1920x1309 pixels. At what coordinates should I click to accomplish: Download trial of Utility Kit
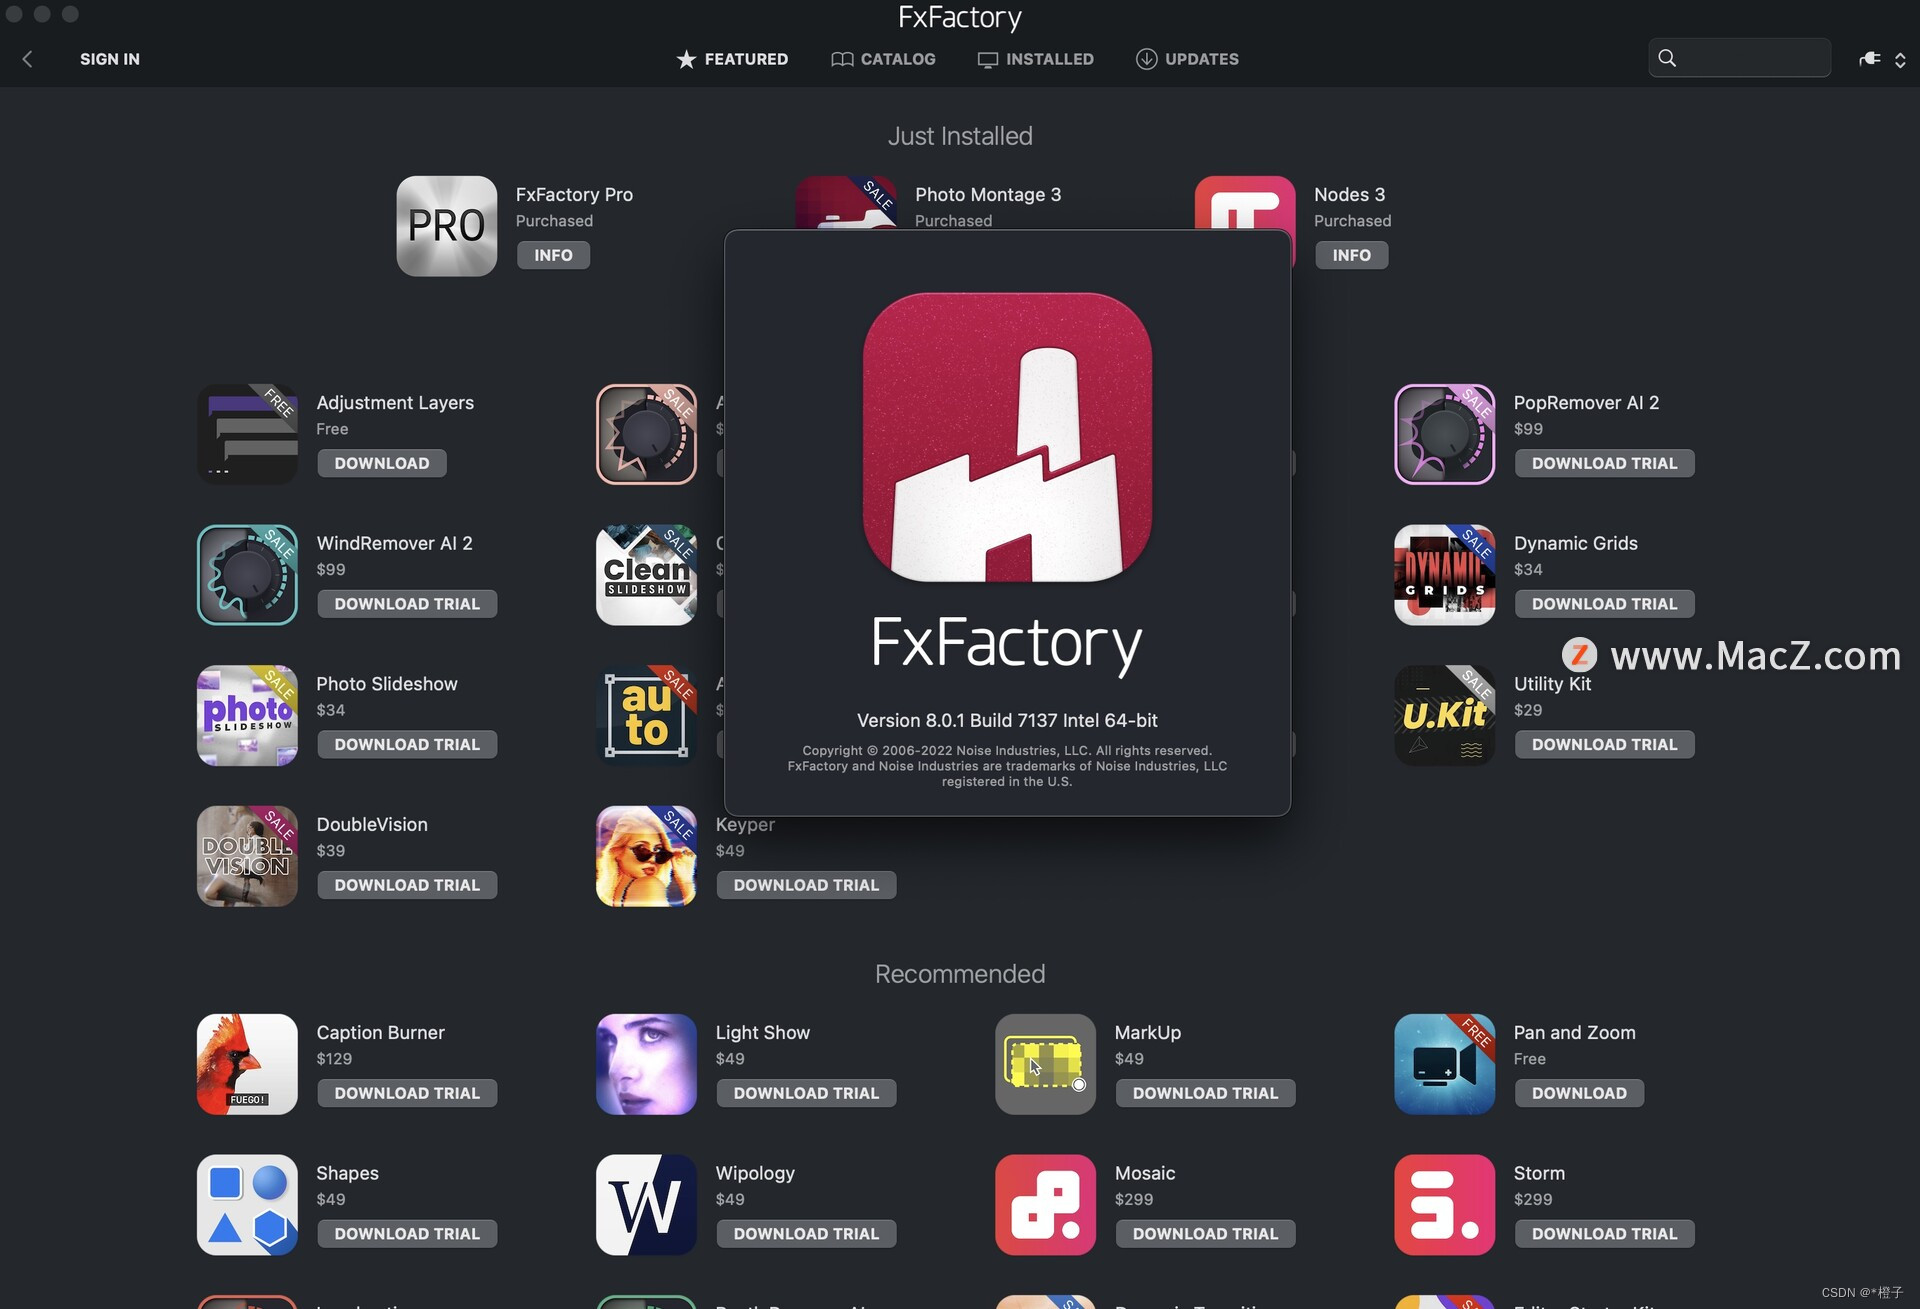[x=1604, y=744]
